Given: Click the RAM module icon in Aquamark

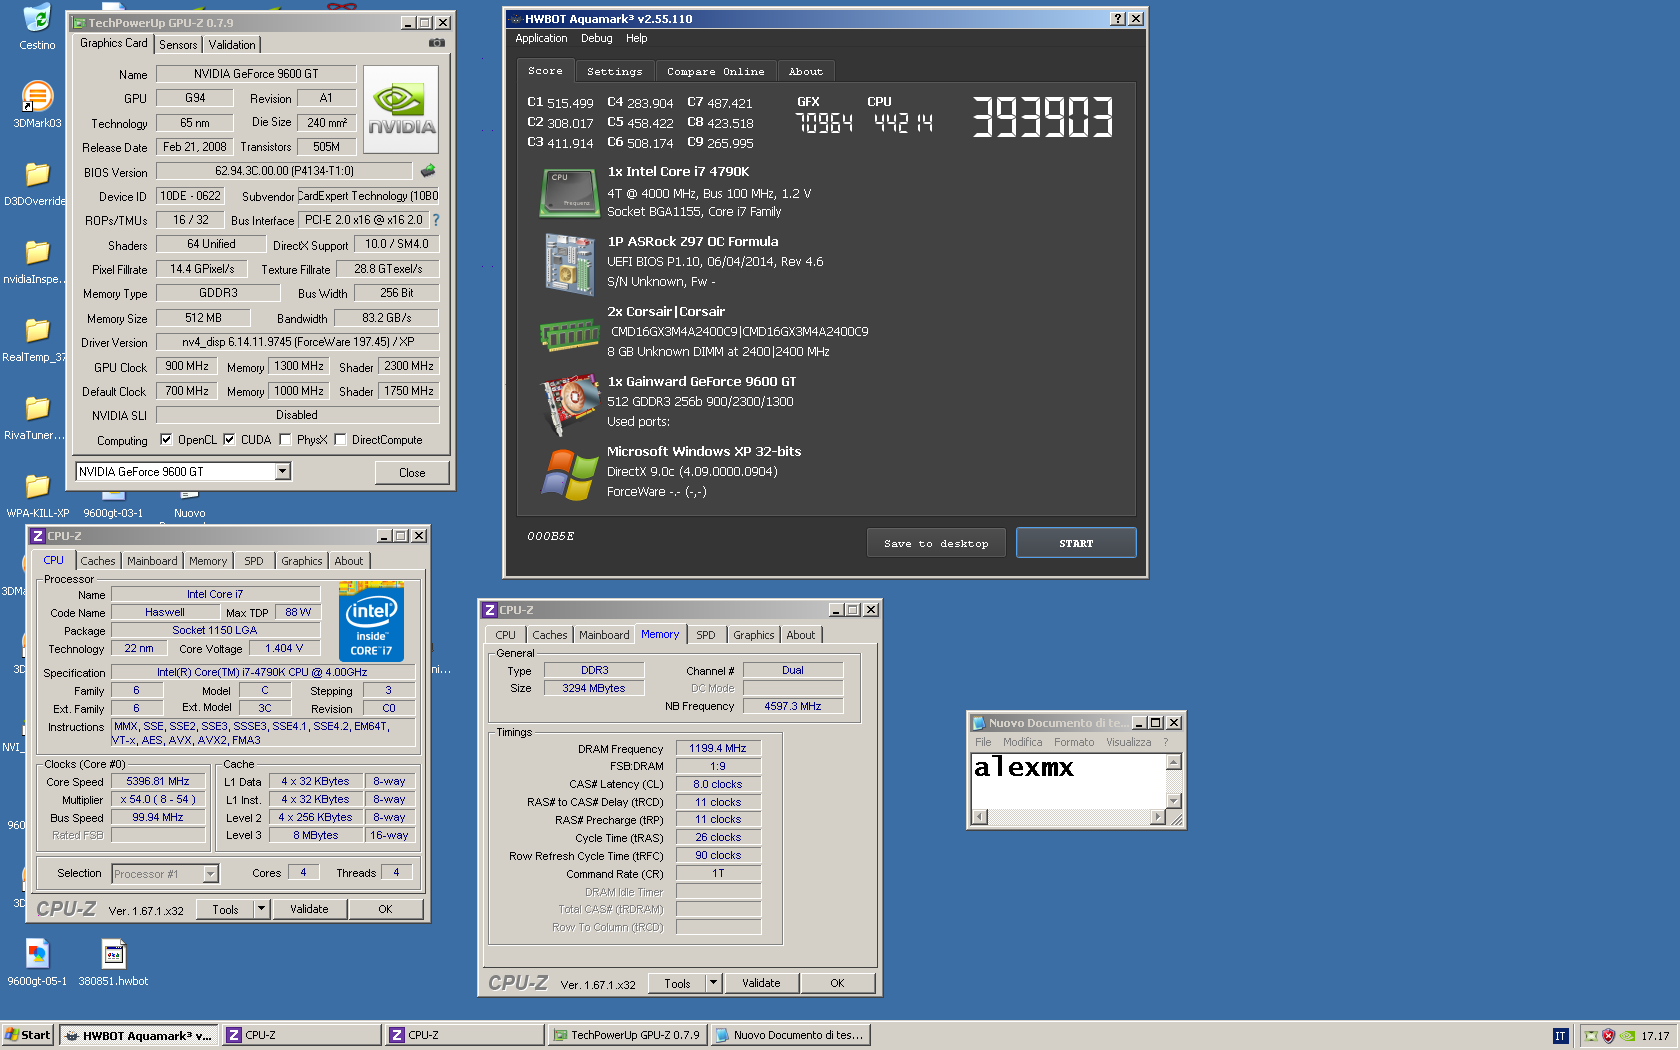Looking at the screenshot, I should tap(570, 334).
